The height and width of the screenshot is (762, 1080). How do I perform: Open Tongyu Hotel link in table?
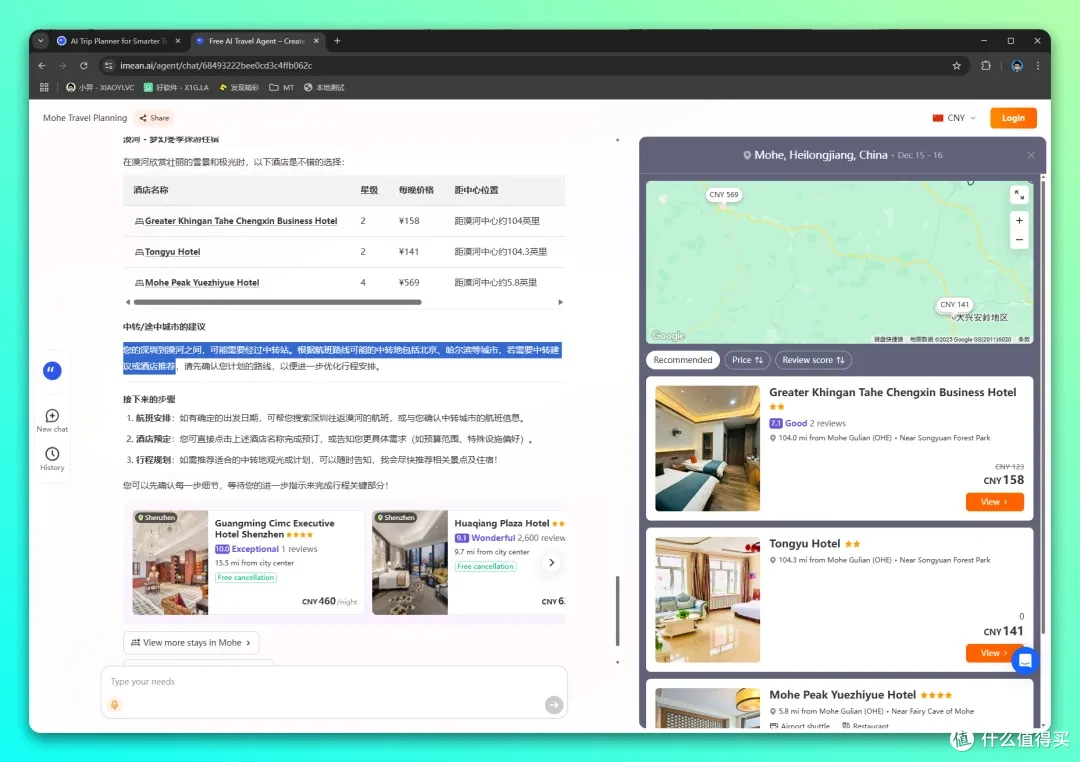tap(172, 252)
